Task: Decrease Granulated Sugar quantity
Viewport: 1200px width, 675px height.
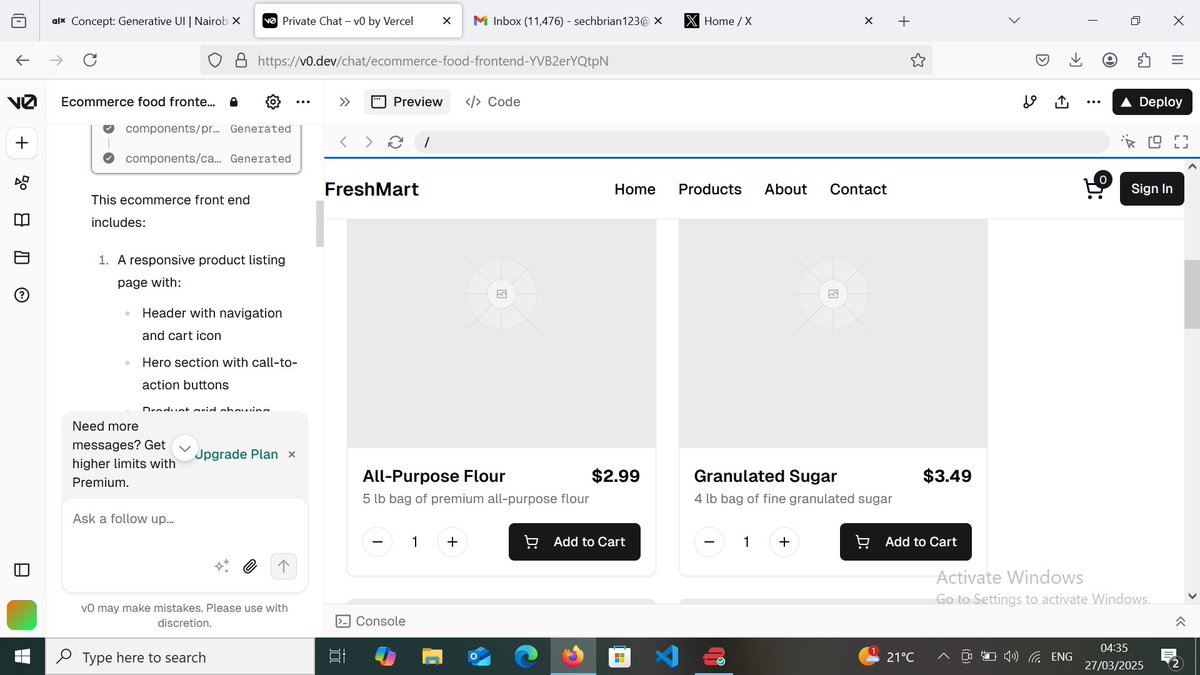Action: pyautogui.click(x=709, y=542)
